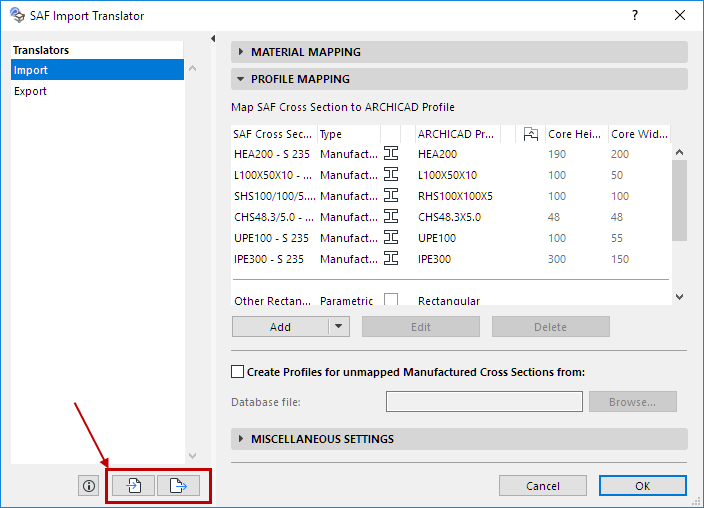Click the 190 core height value
Image resolution: width=704 pixels, height=508 pixels.
(557, 154)
